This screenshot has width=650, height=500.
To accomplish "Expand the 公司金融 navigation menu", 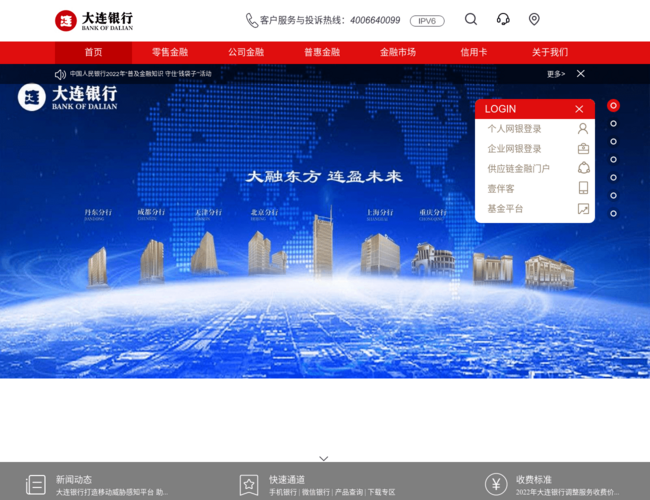I will pos(246,52).
